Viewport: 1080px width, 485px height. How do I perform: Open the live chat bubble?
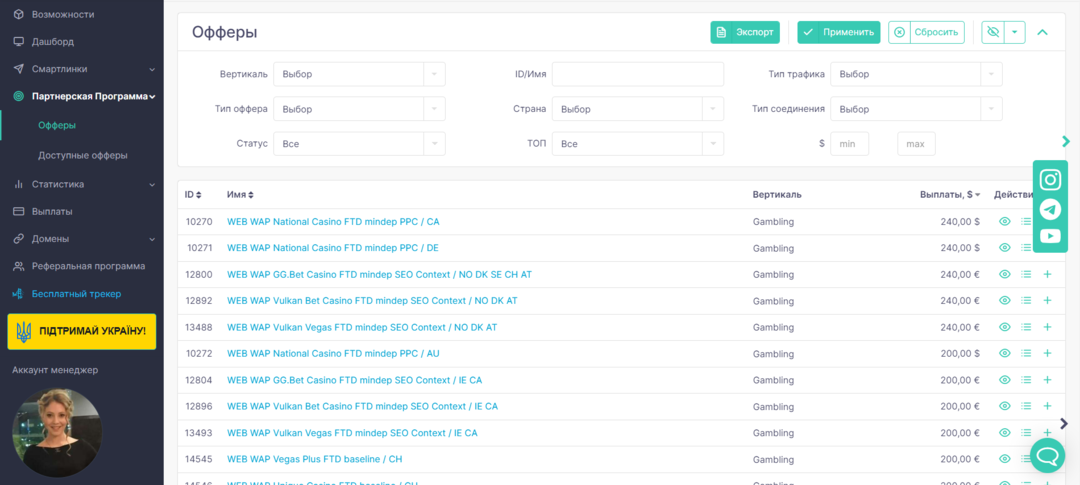click(1047, 456)
